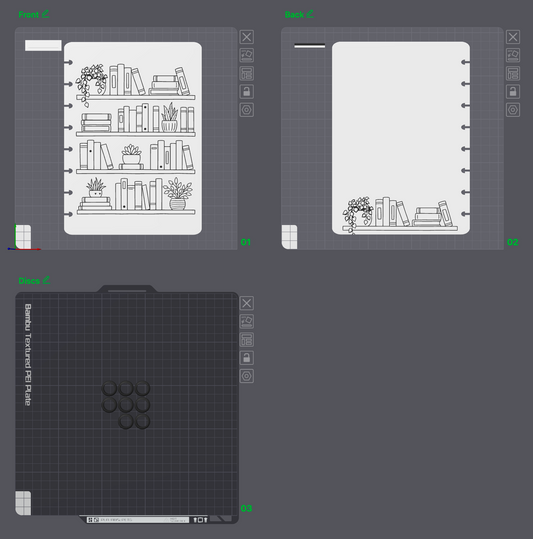Edit the Back plate name with pencil icon
533x539 pixels.
310,14
